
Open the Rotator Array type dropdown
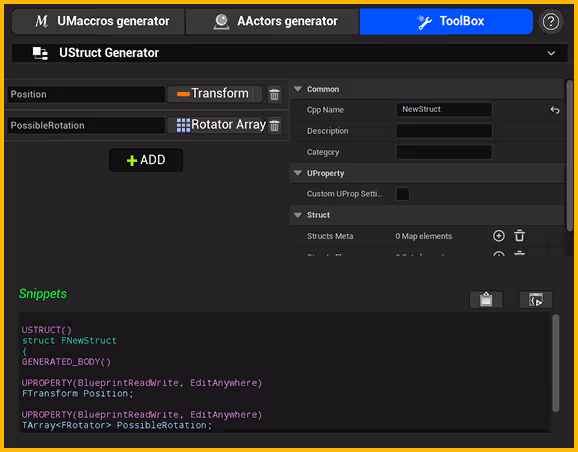217,125
